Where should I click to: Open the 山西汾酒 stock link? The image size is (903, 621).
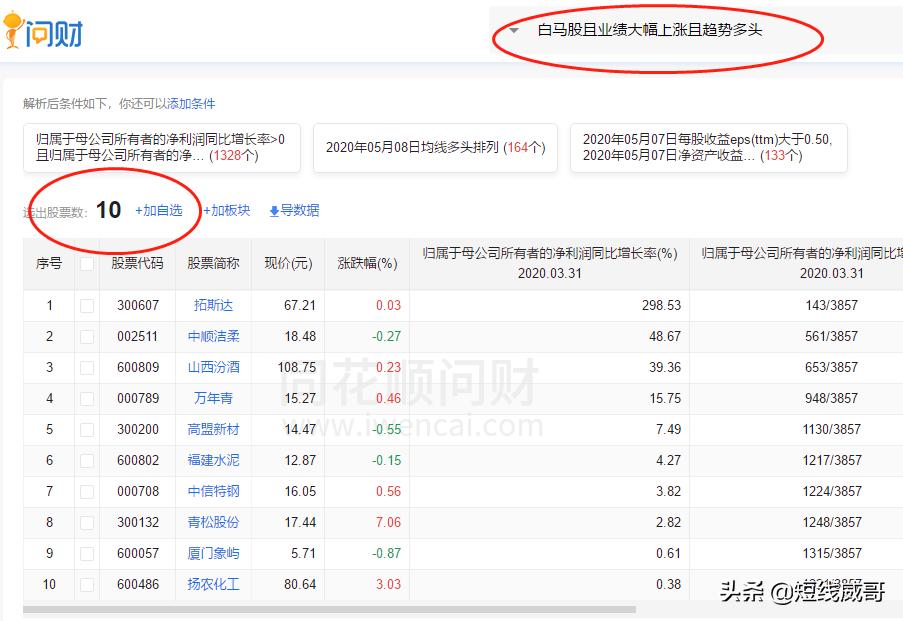tap(212, 367)
